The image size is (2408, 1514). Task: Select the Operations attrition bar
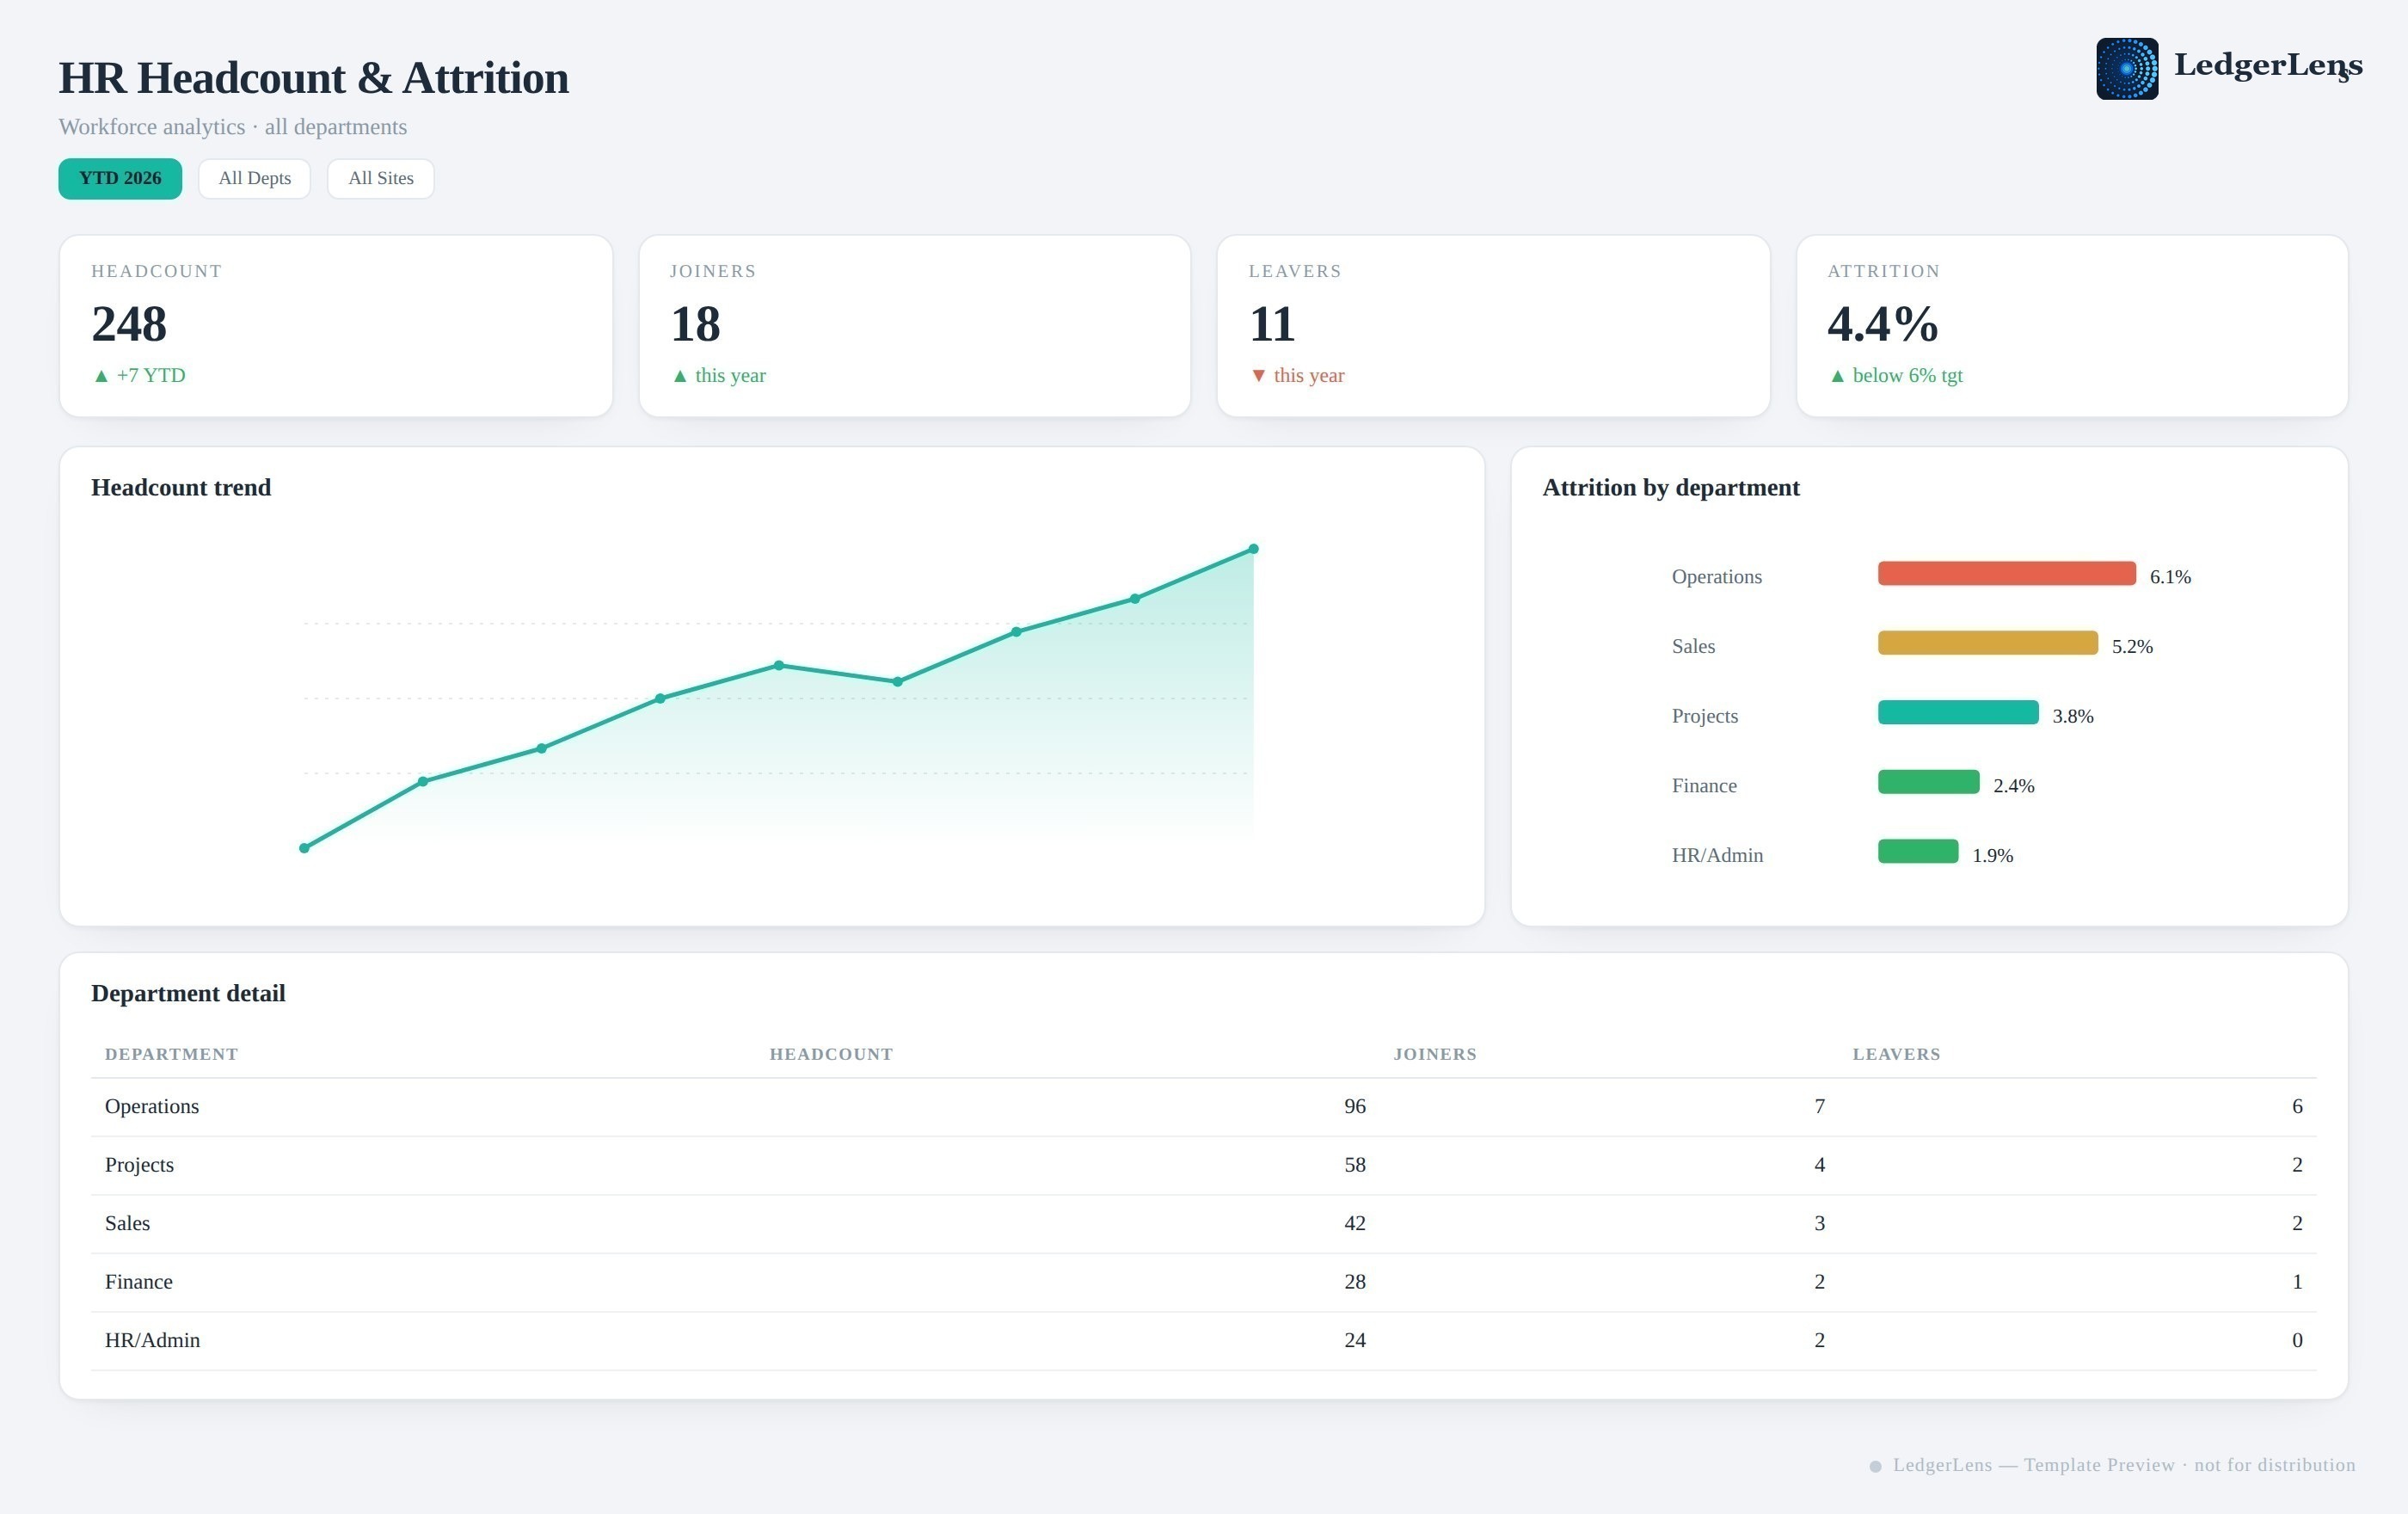pyautogui.click(x=2007, y=573)
